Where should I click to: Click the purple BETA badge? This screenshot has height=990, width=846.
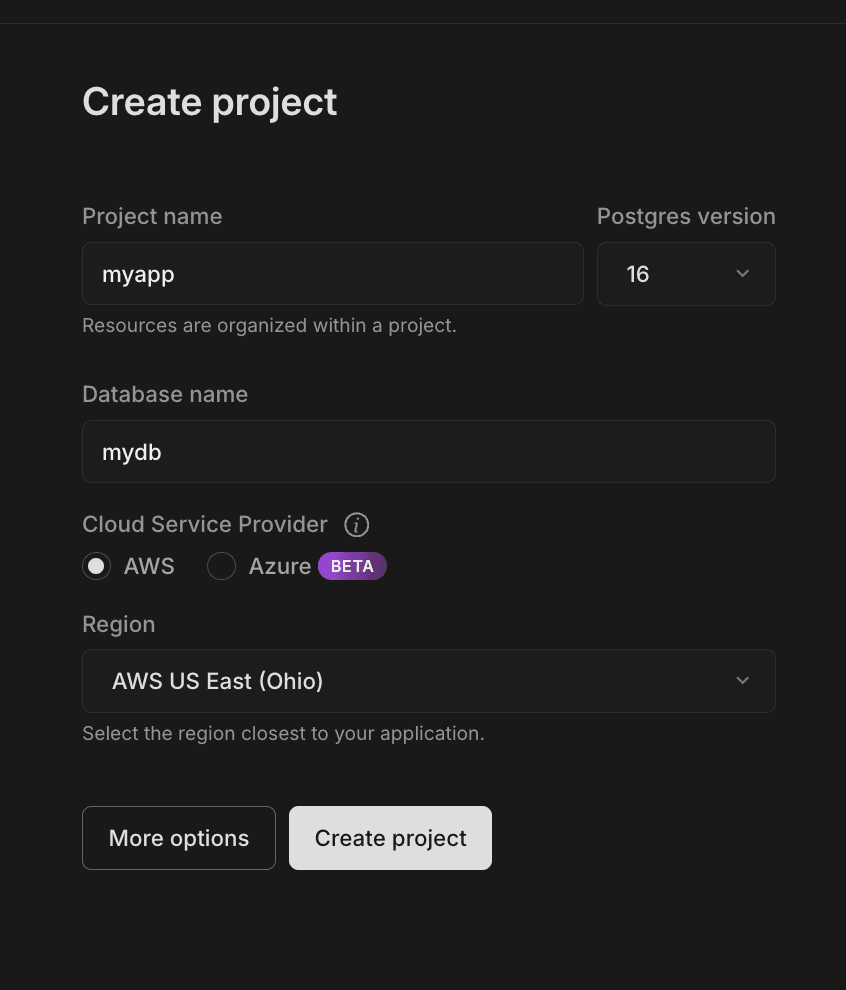coord(352,566)
